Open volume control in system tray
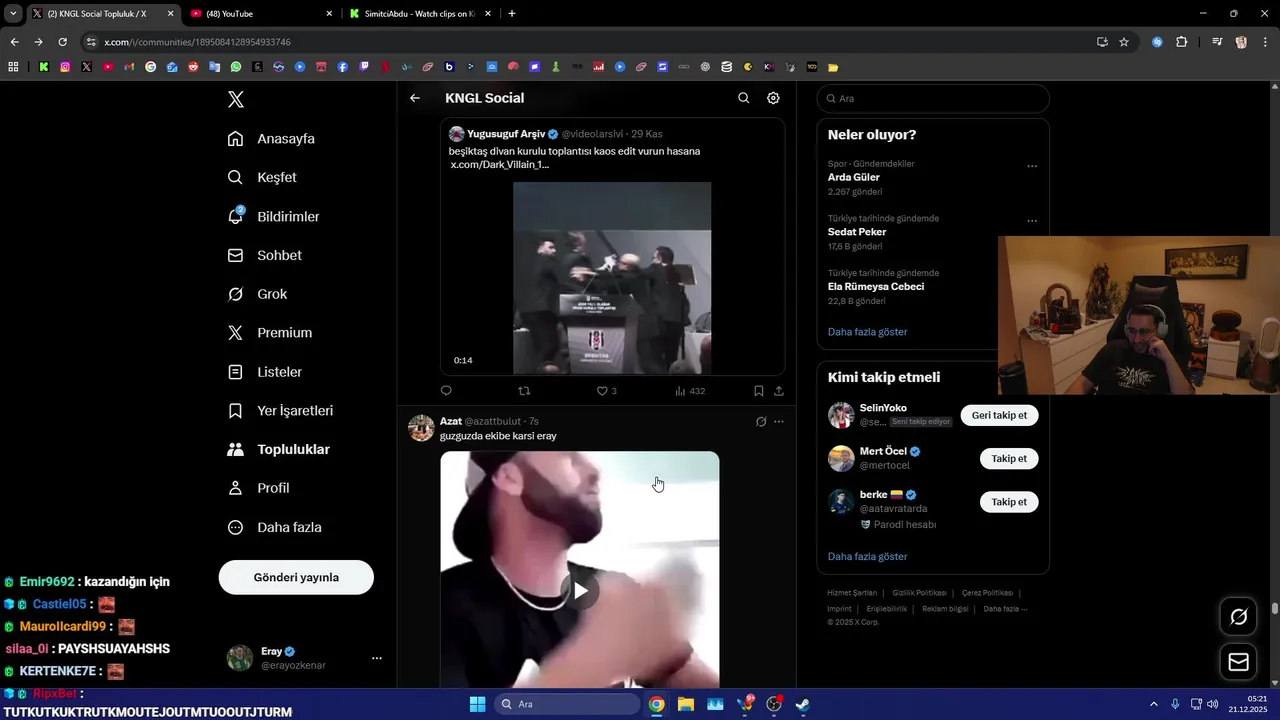This screenshot has width=1280, height=720. pos(1212,704)
